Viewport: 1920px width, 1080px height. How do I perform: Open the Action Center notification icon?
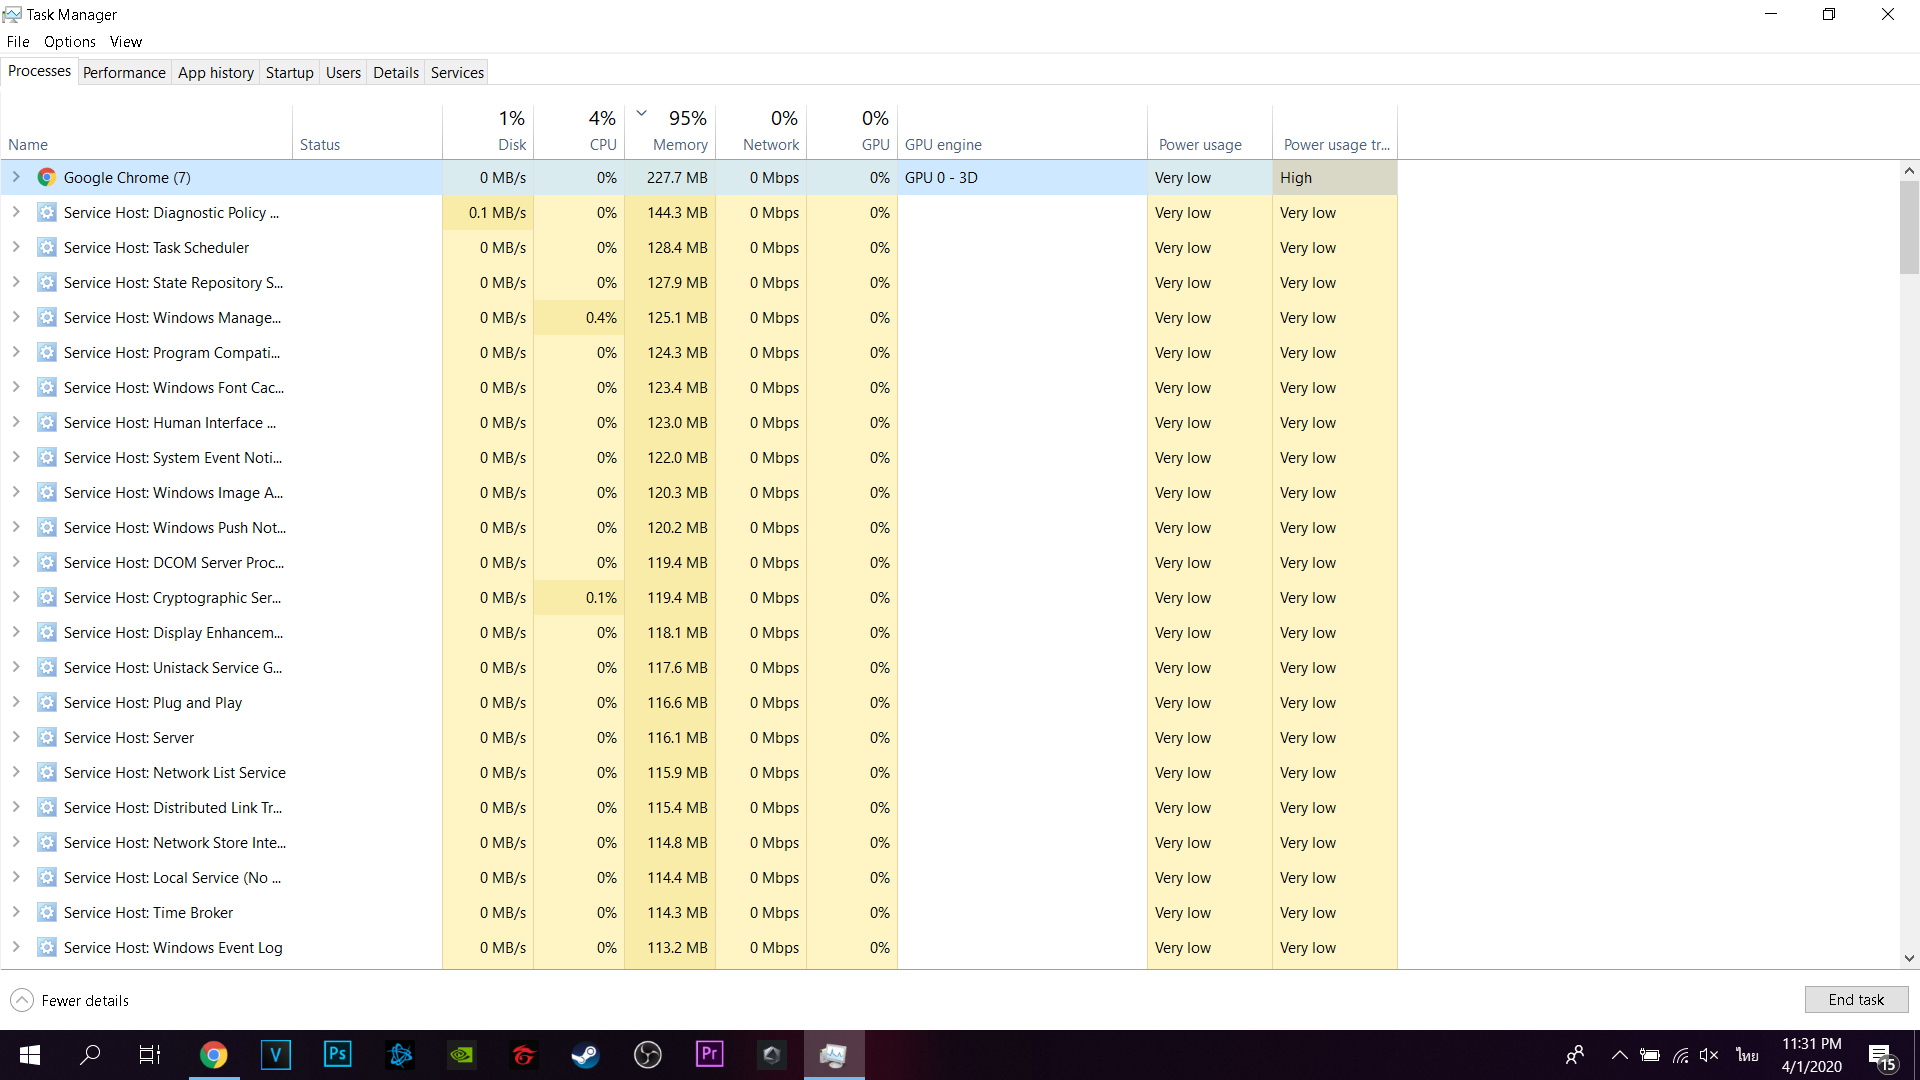[x=1880, y=1055]
